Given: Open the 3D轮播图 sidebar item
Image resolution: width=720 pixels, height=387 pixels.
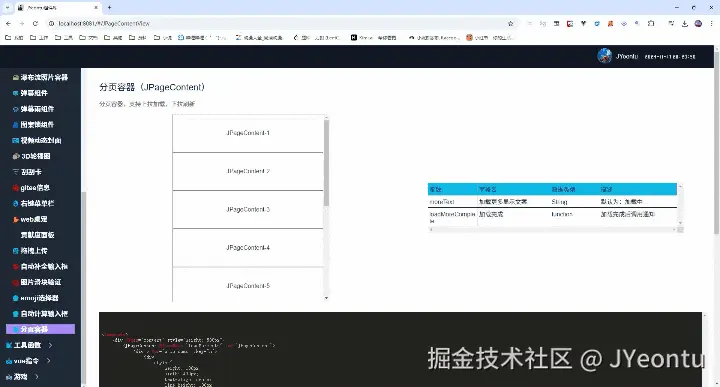Looking at the screenshot, I should pyautogui.click(x=31, y=156).
